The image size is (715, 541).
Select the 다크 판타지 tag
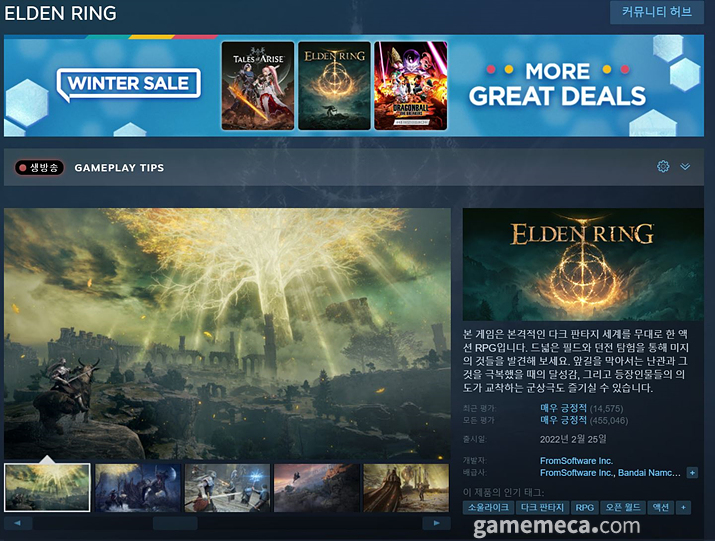coord(542,507)
